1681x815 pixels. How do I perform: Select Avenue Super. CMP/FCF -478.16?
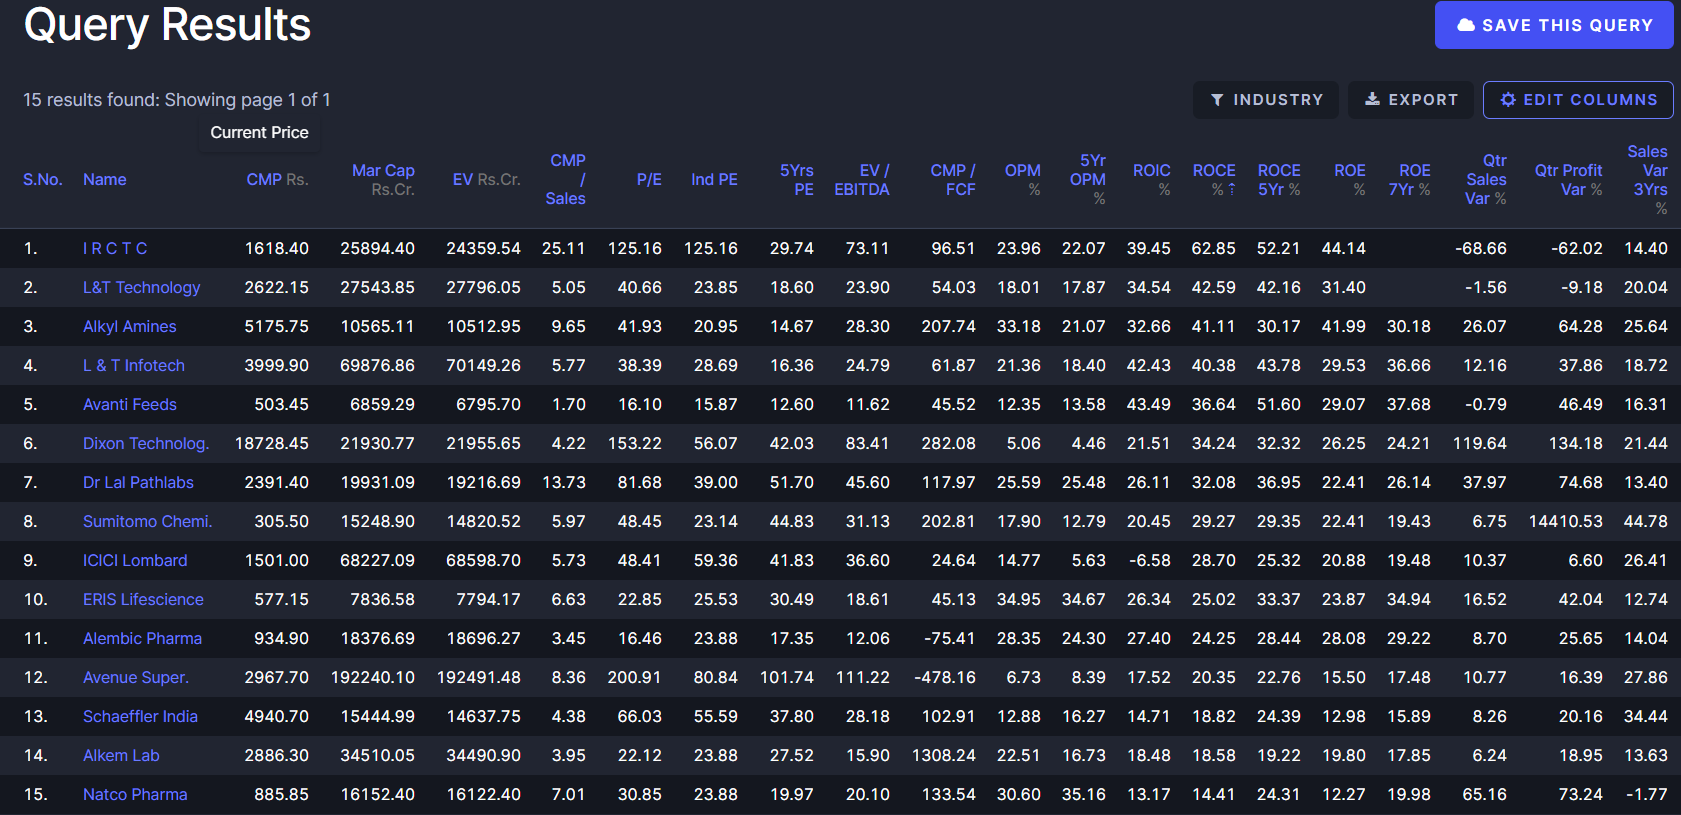(945, 677)
